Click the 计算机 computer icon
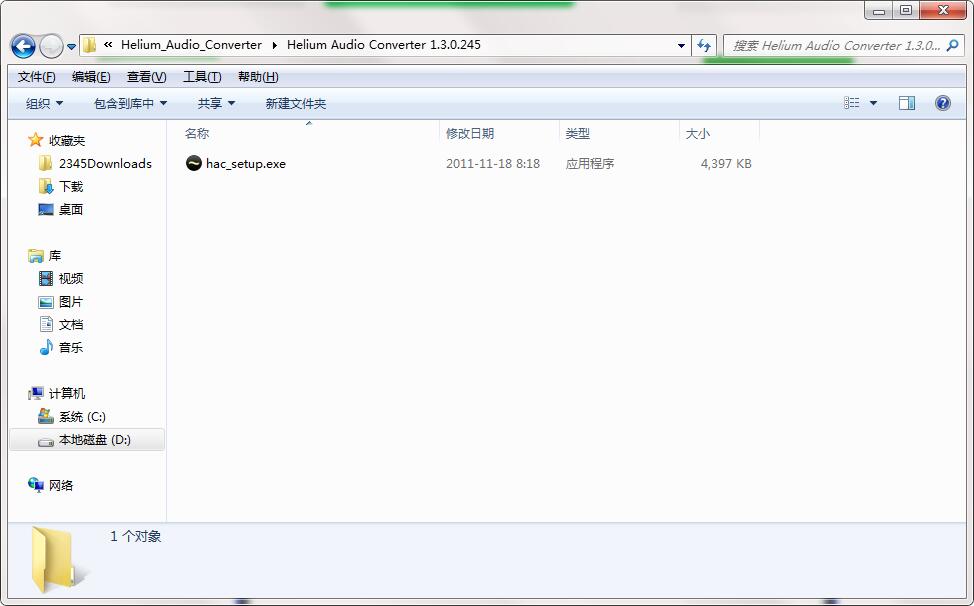This screenshot has width=974, height=606. point(36,394)
